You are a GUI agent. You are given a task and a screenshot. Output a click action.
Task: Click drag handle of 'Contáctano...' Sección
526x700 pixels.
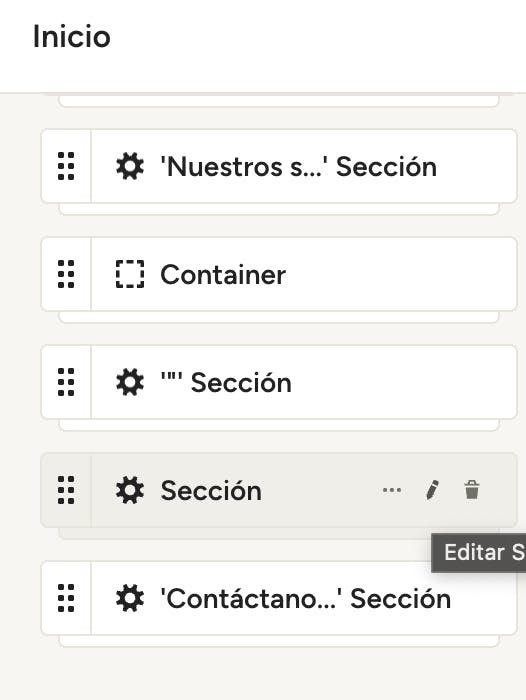click(66, 598)
